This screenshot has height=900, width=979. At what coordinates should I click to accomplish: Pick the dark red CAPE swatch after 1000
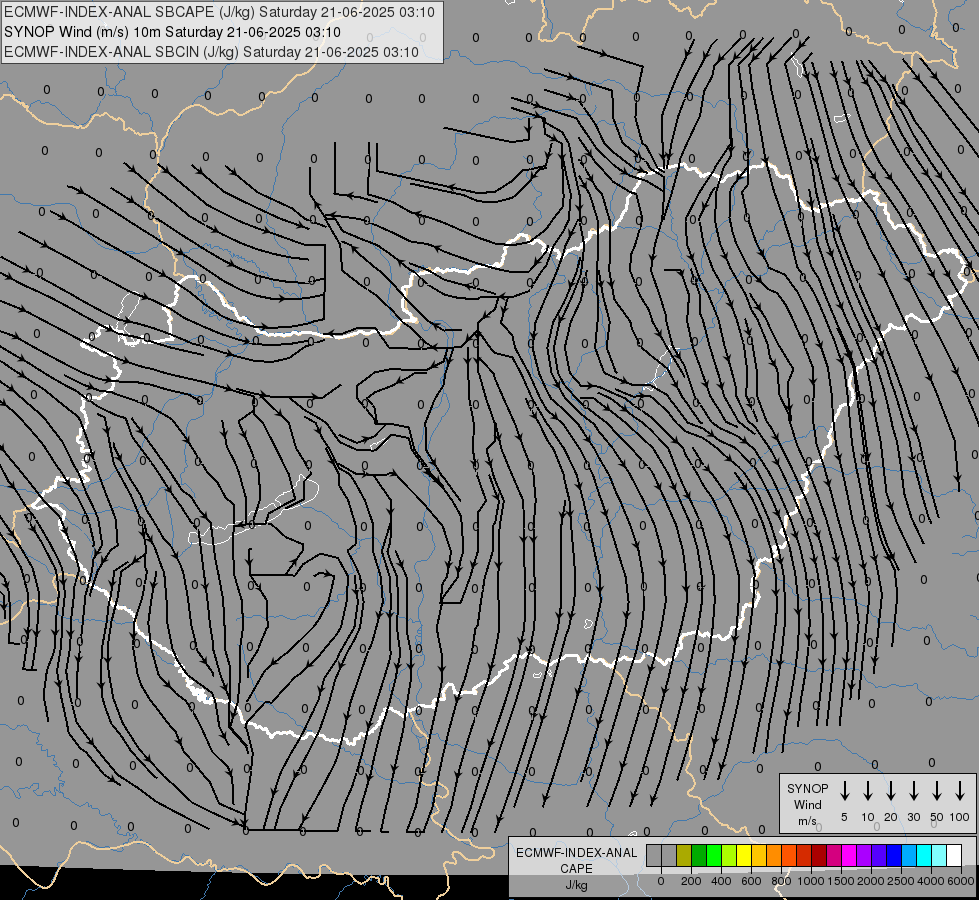pos(819,856)
